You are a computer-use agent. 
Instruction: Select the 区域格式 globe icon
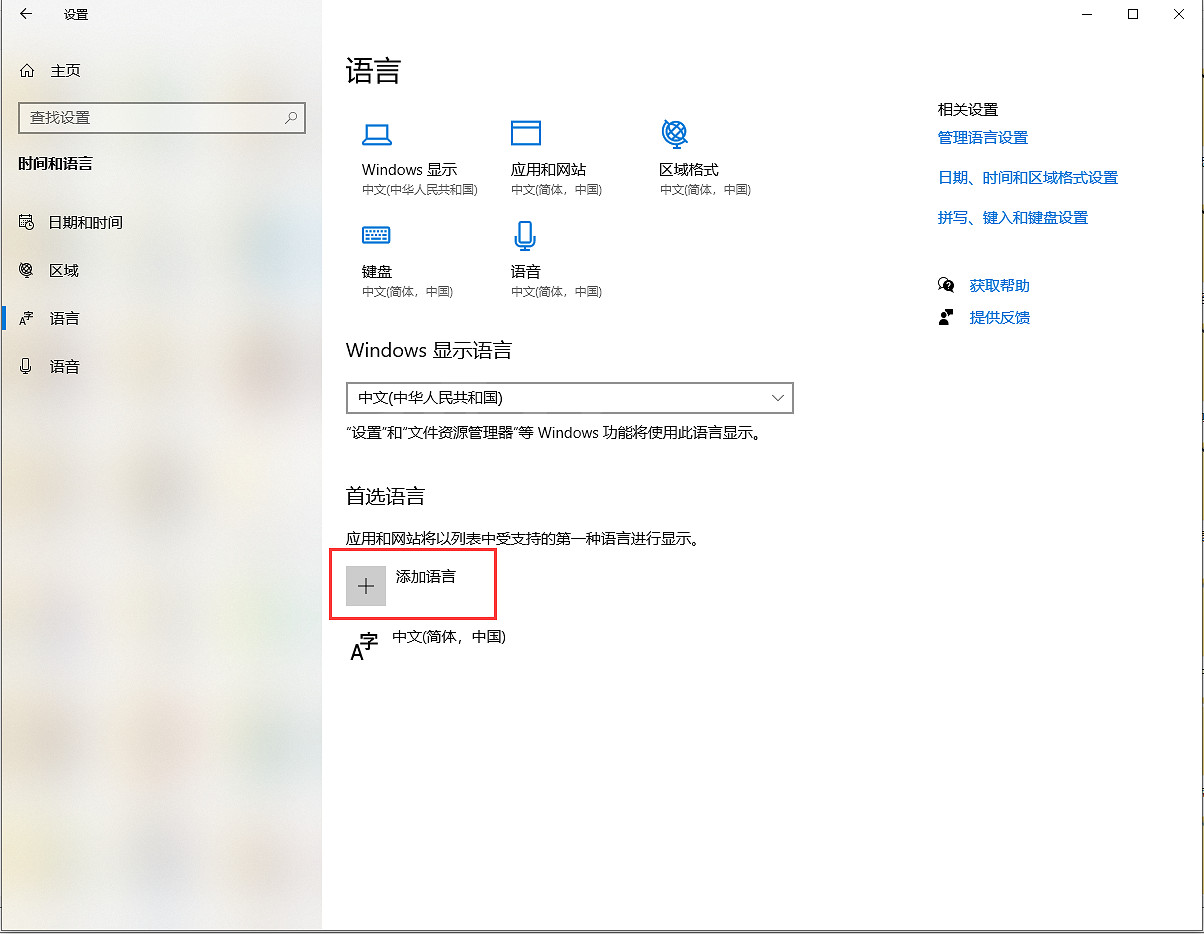[675, 133]
